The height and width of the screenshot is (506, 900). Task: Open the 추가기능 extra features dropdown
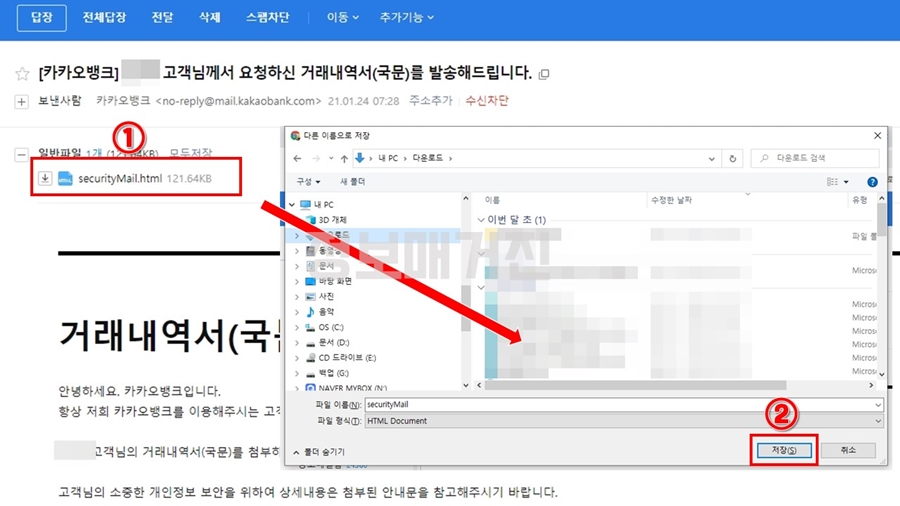[x=406, y=18]
